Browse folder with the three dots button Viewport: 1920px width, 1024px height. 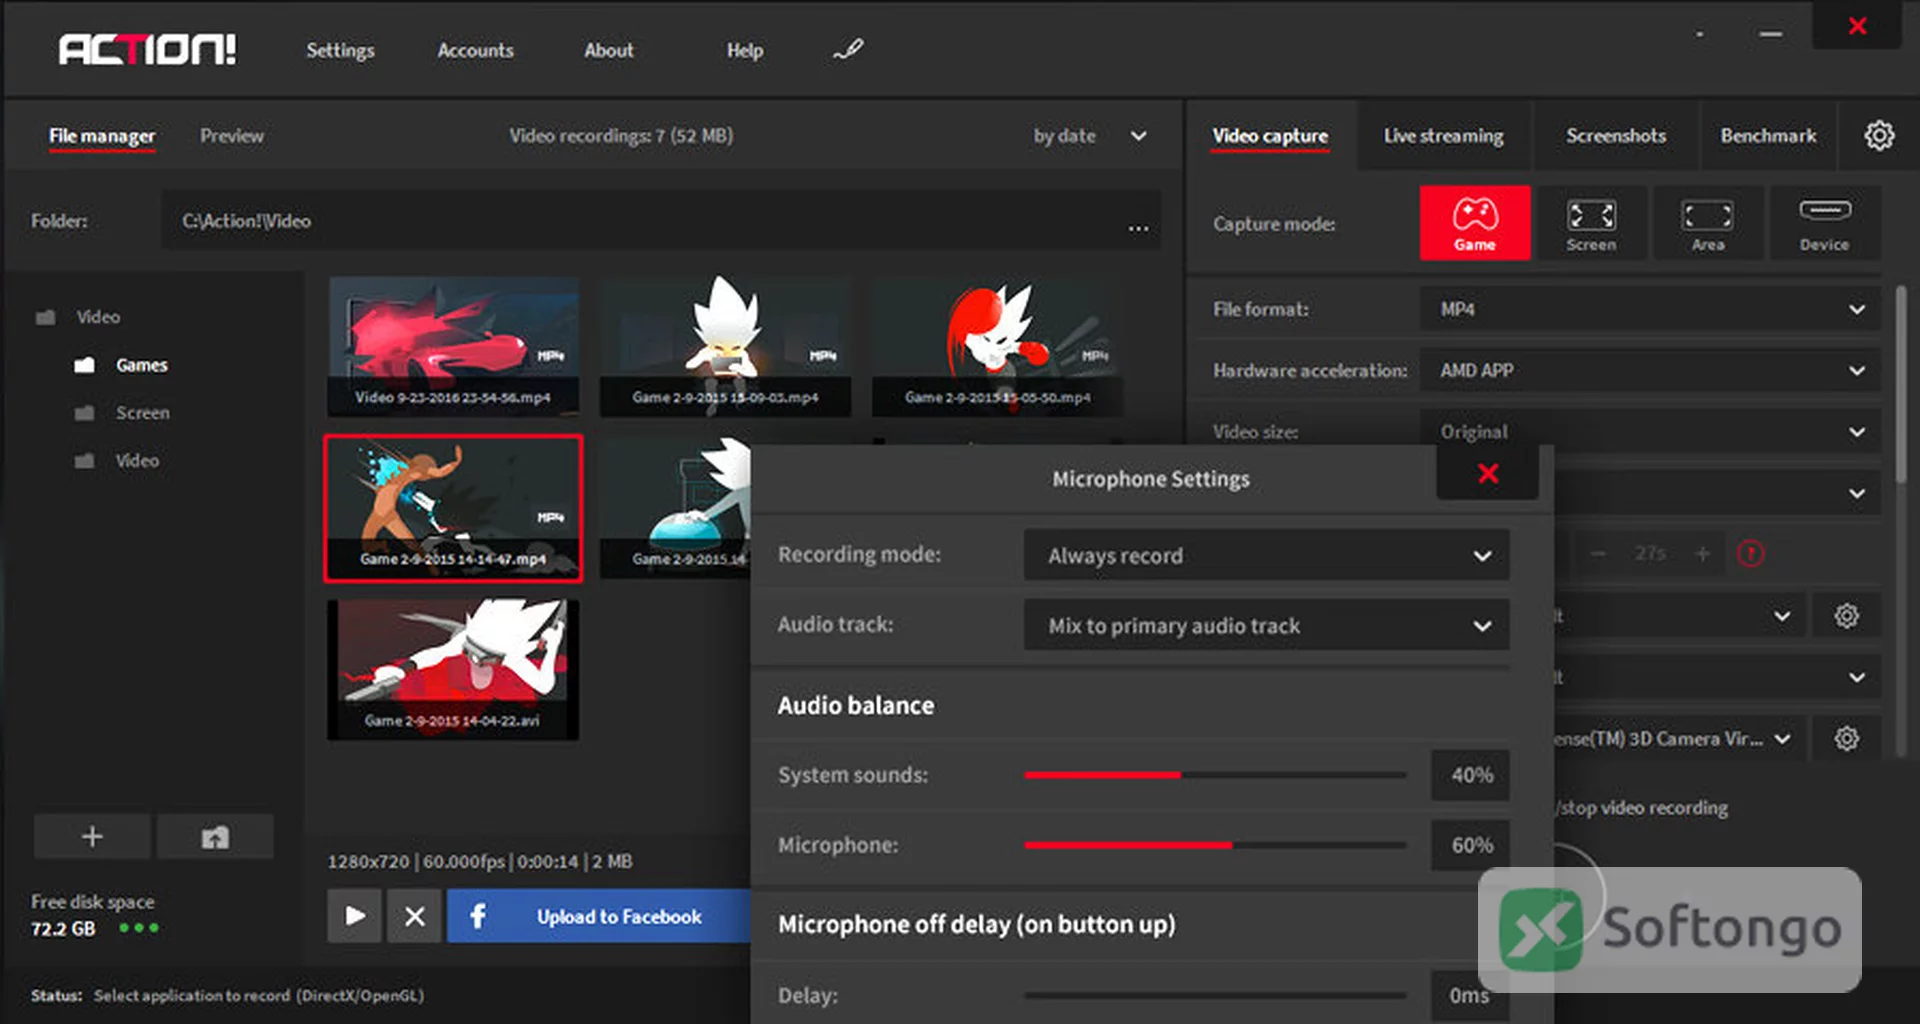point(1138,228)
